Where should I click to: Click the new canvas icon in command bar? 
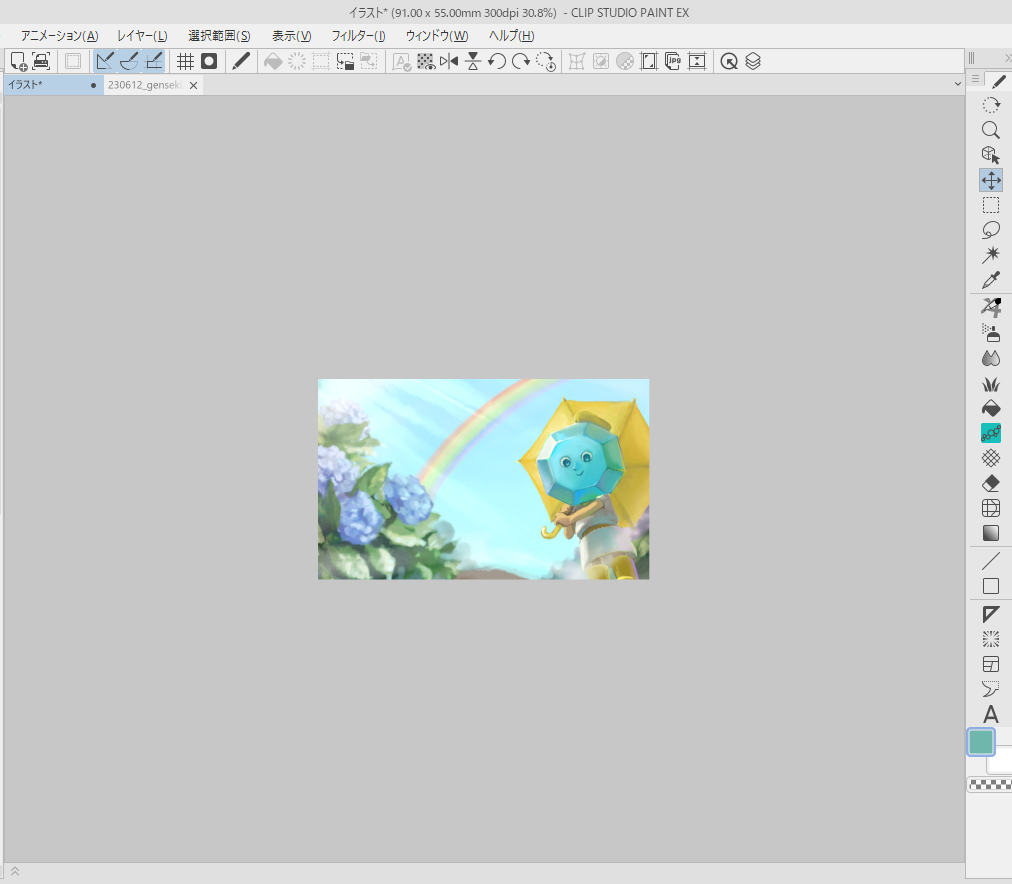click(18, 61)
